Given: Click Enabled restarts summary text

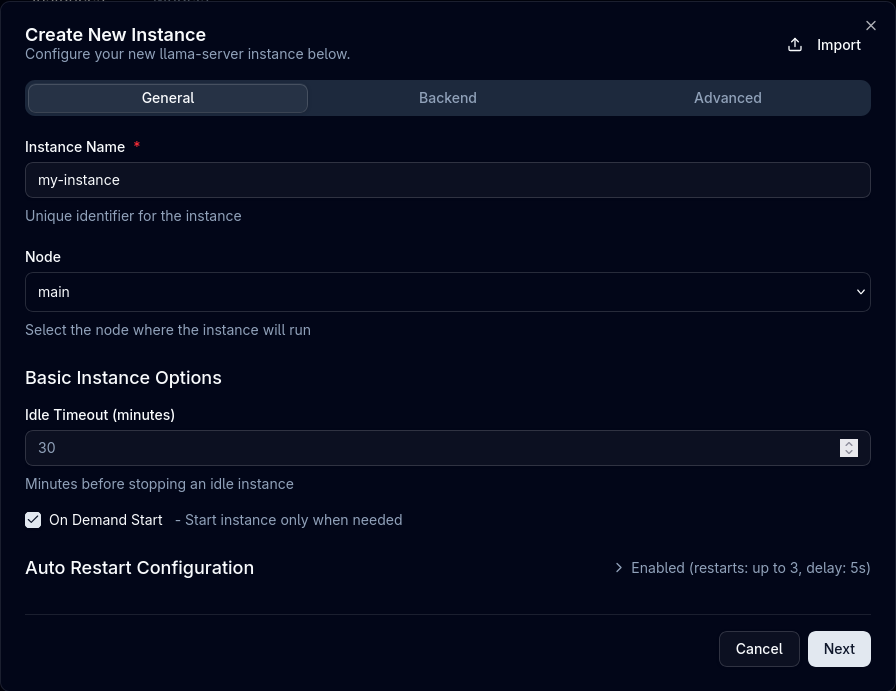Looking at the screenshot, I should 750,567.
